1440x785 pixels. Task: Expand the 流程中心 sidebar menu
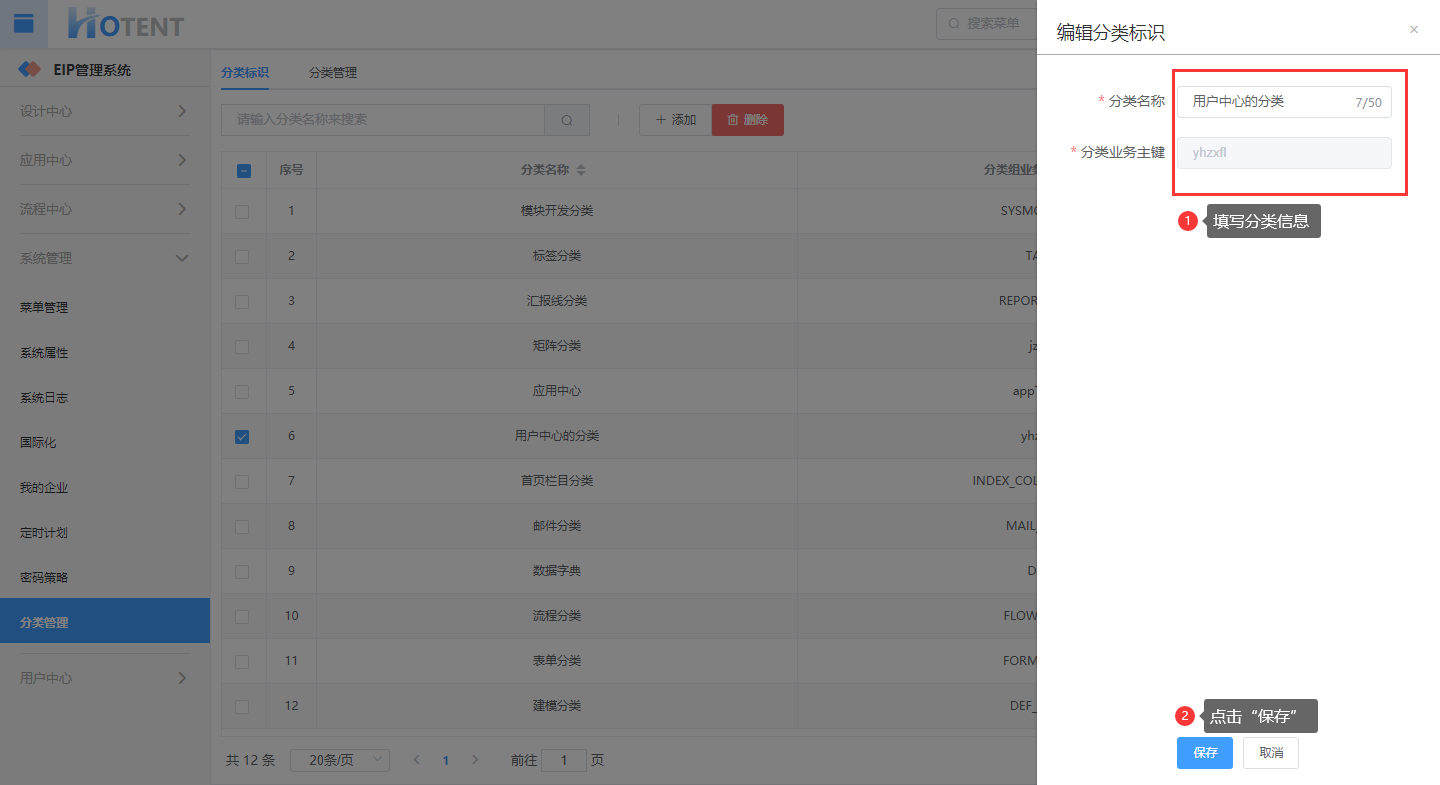coord(105,209)
